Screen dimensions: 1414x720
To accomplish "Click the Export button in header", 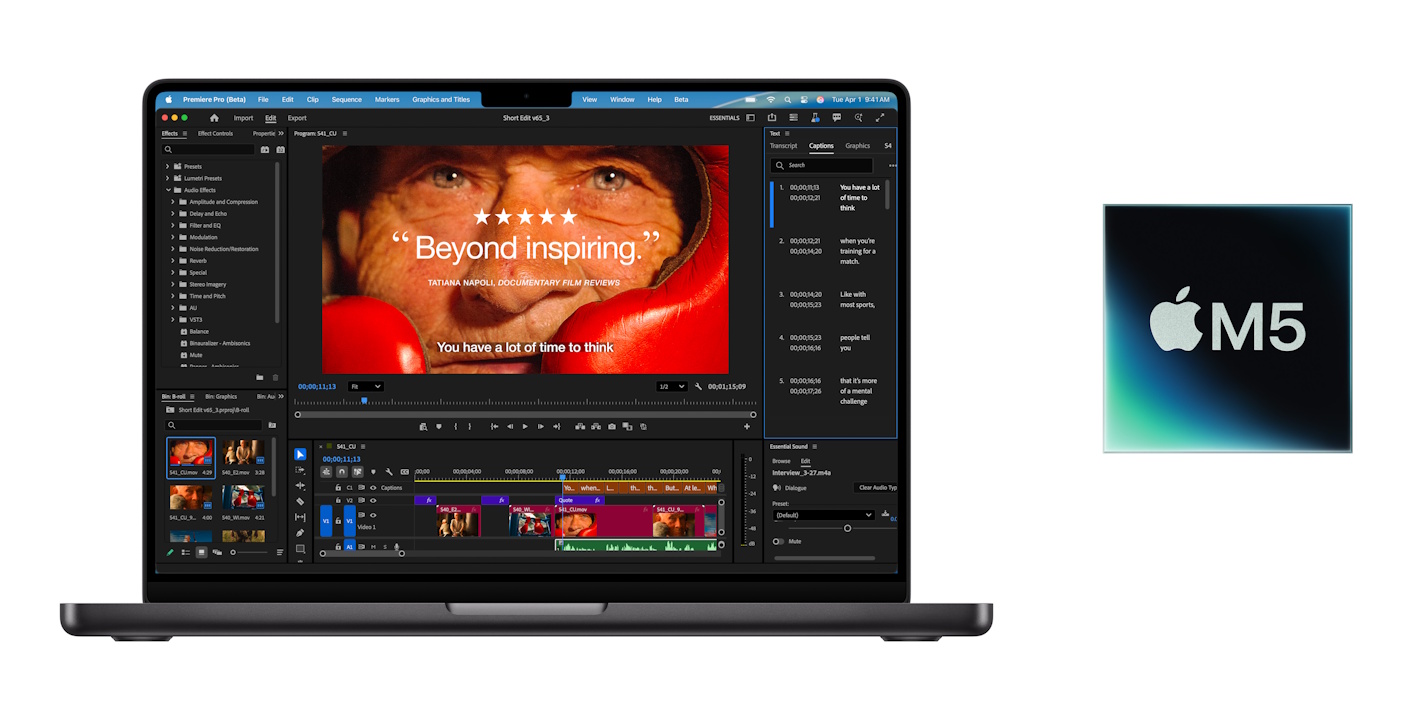I will click(x=297, y=118).
